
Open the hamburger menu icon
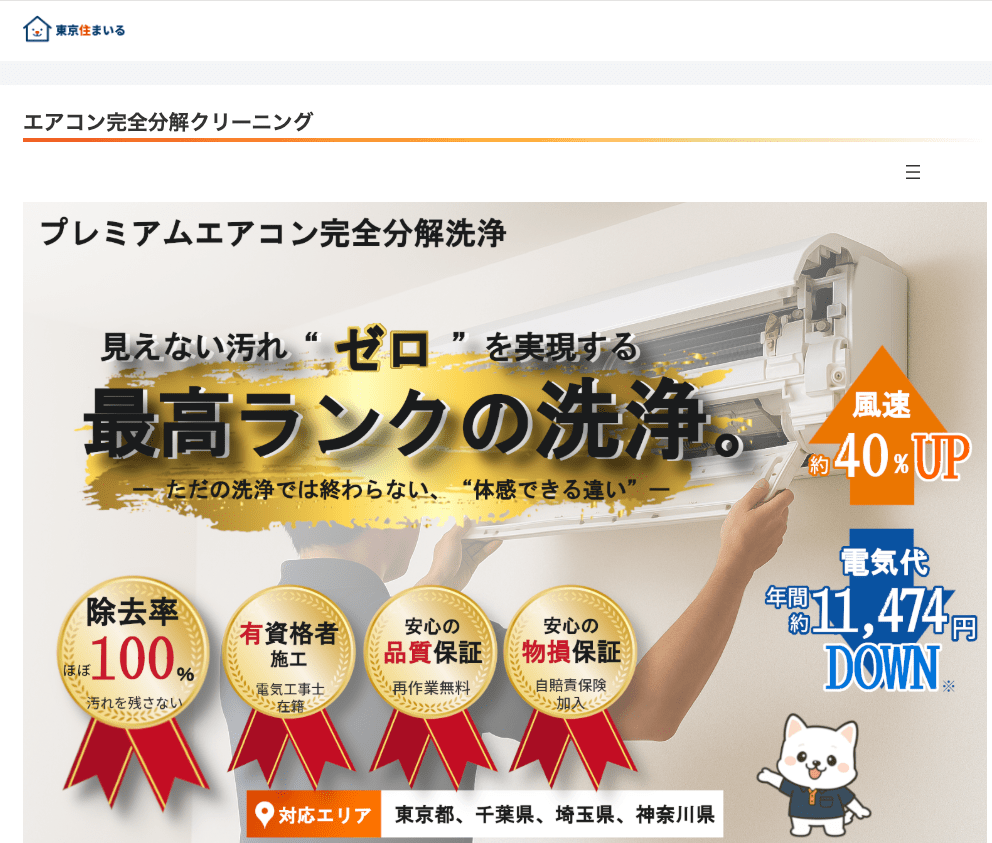912,172
